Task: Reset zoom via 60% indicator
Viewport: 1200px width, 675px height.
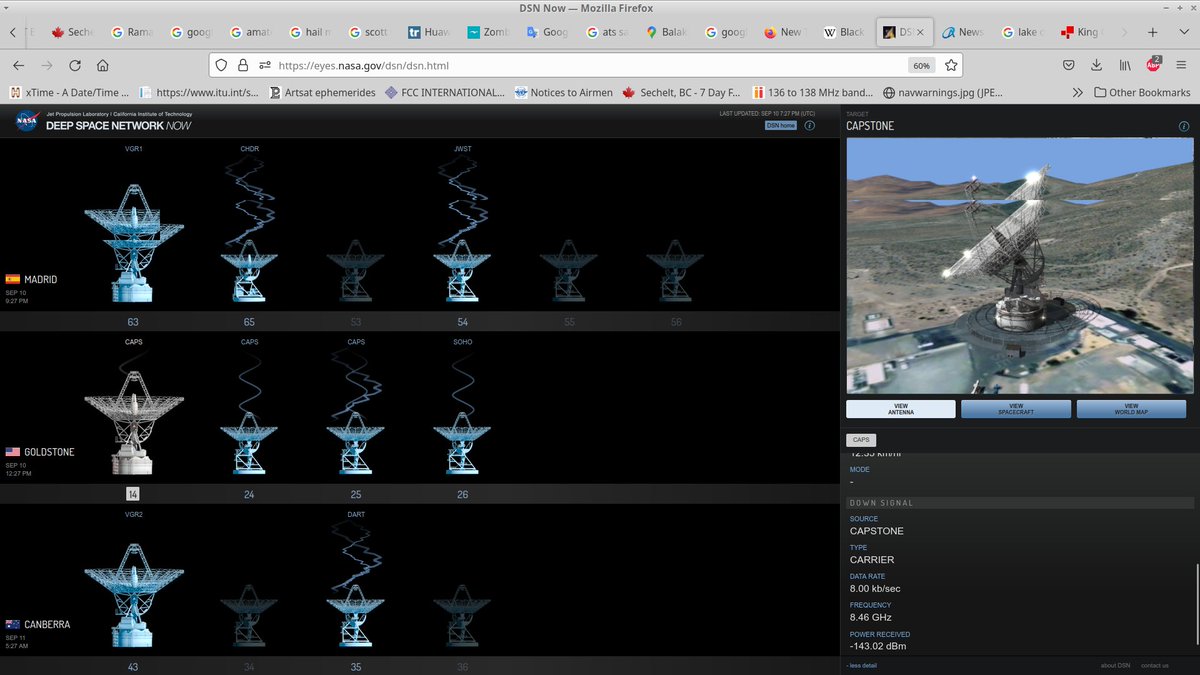Action: click(x=920, y=65)
